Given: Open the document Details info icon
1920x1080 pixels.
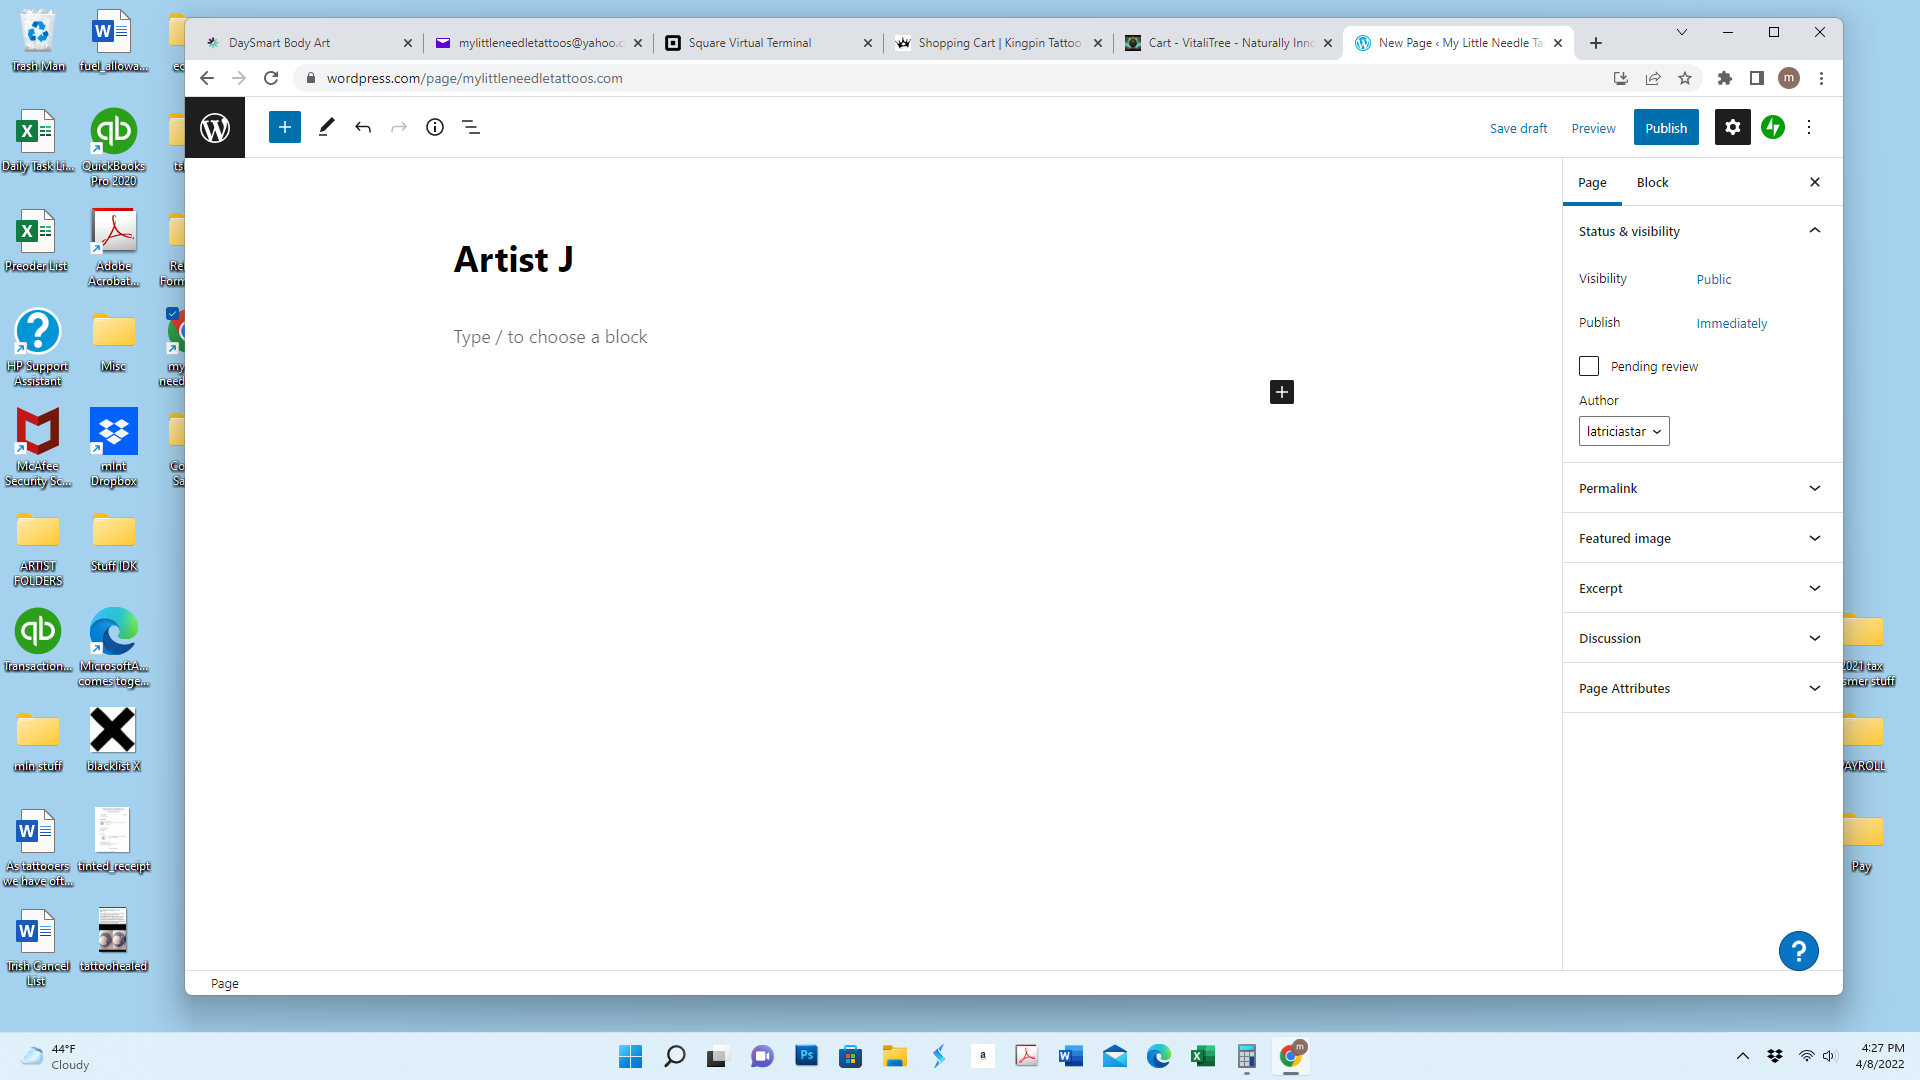Looking at the screenshot, I should coord(435,127).
